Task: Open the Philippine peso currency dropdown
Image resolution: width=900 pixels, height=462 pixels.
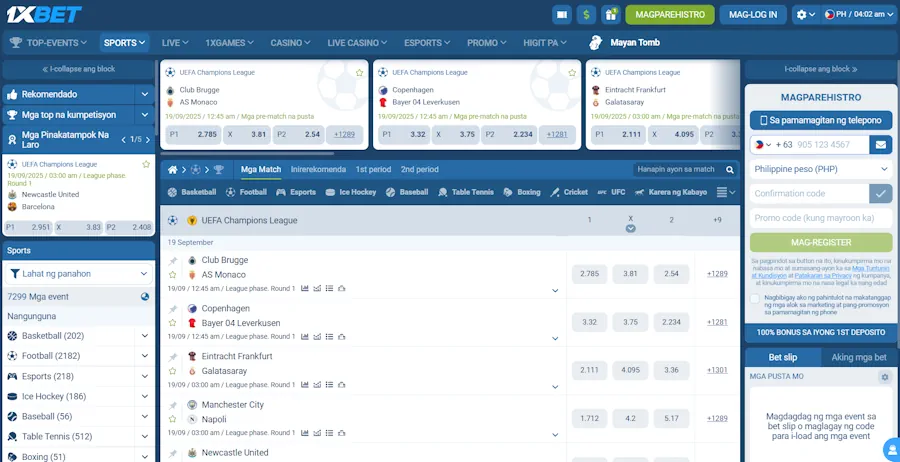Action: pos(821,169)
